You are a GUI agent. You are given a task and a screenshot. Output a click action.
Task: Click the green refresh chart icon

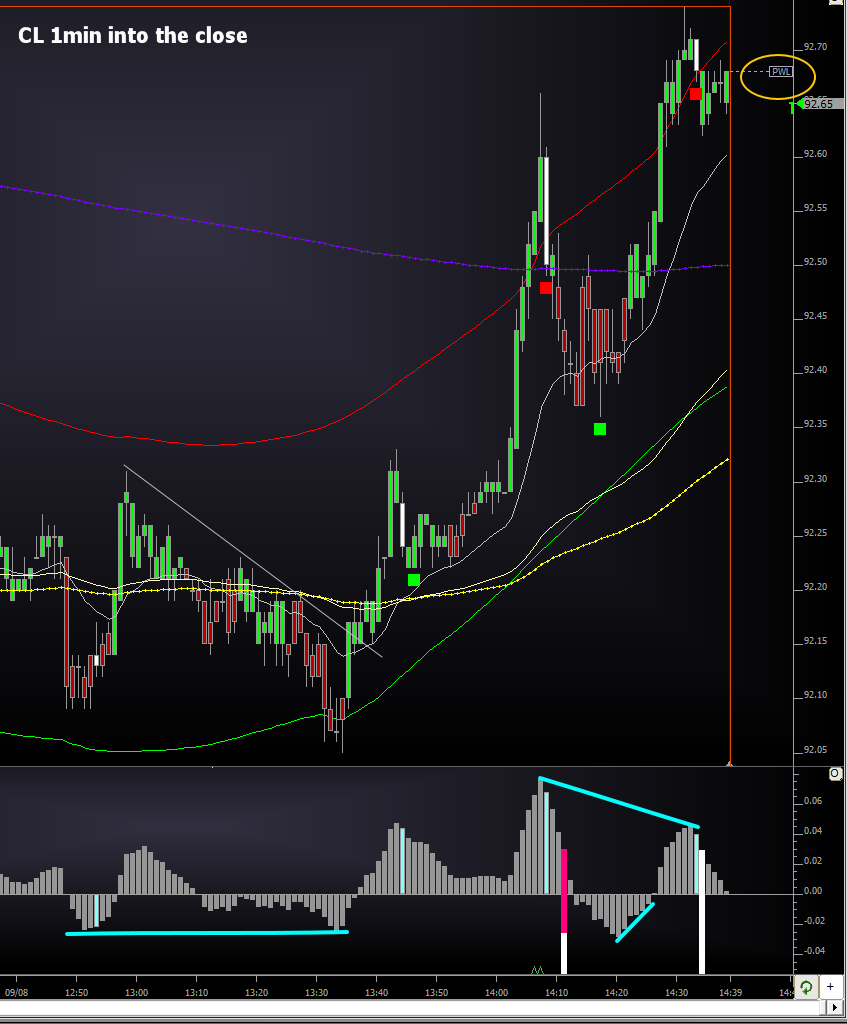coord(807,987)
